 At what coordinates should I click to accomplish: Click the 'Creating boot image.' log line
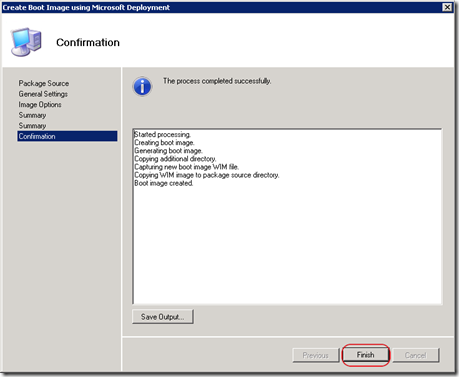[x=164, y=143]
